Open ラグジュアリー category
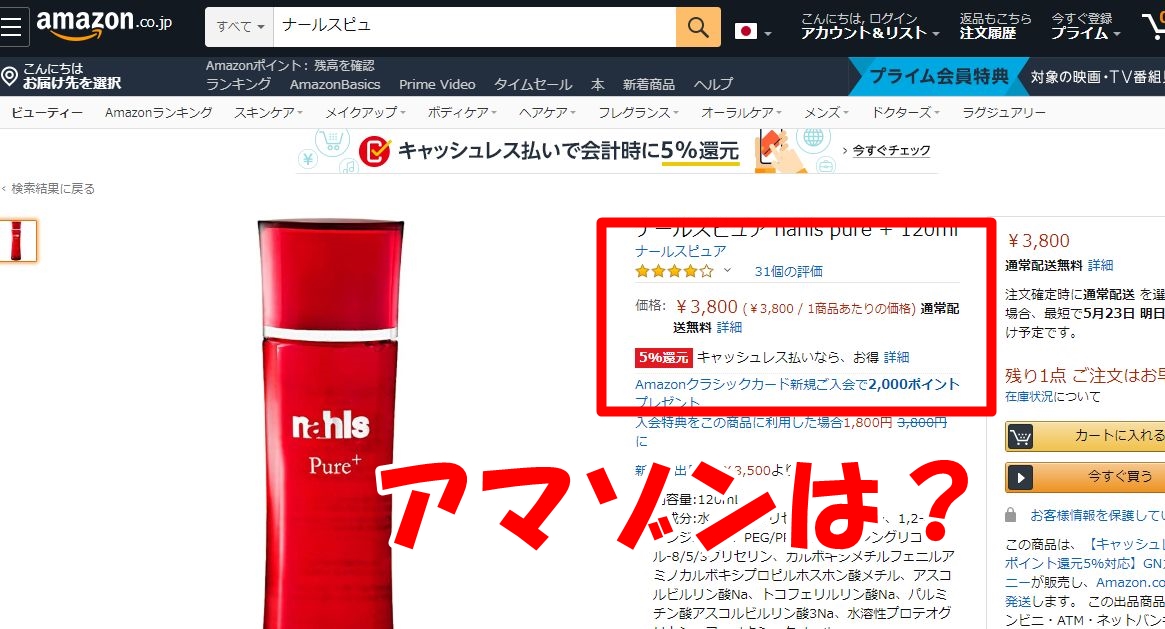Image resolution: width=1165 pixels, height=629 pixels. [x=1004, y=113]
